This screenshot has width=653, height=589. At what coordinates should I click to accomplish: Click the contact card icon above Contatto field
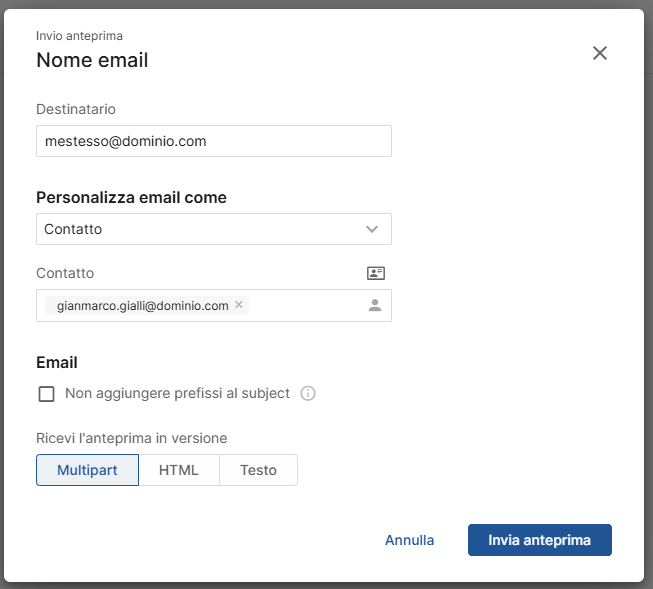376,273
